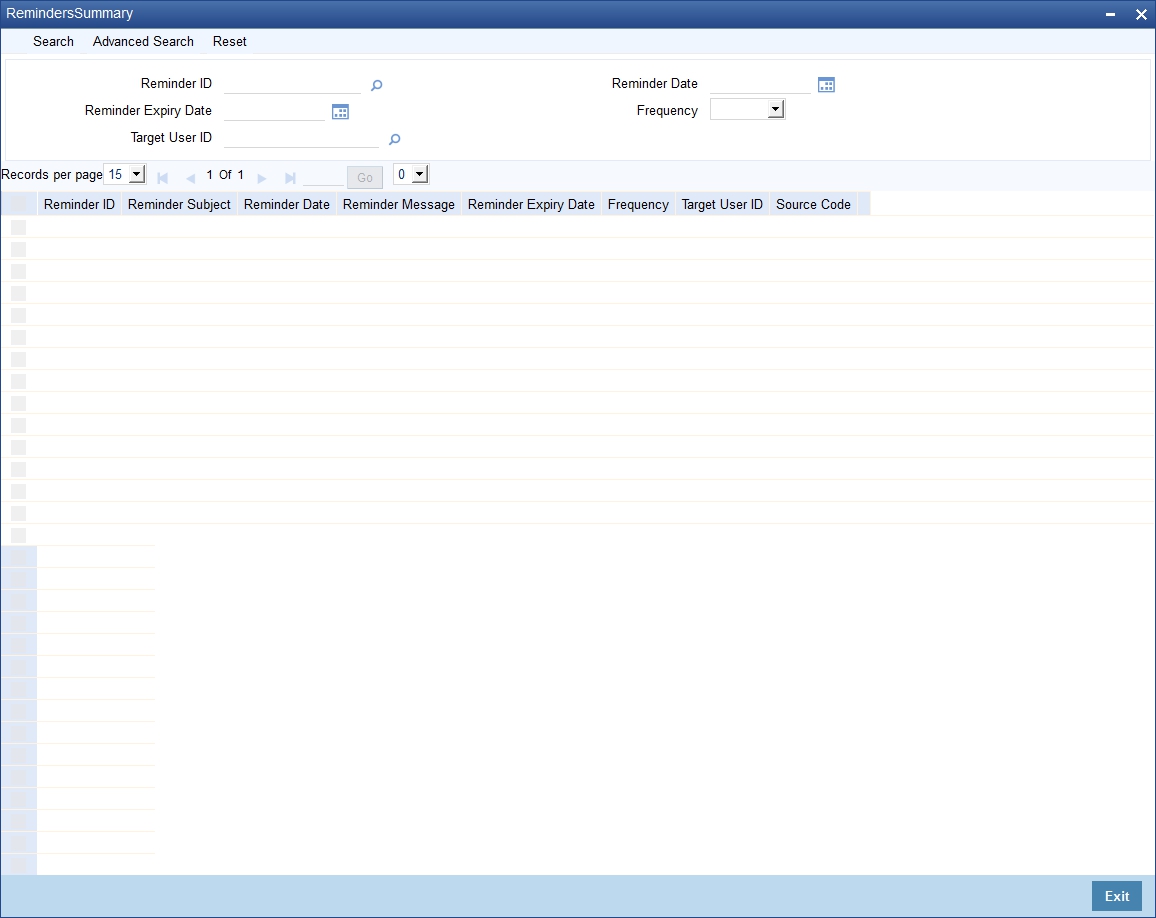Tick the select-all checkbox in the table header

pyautogui.click(x=18, y=204)
